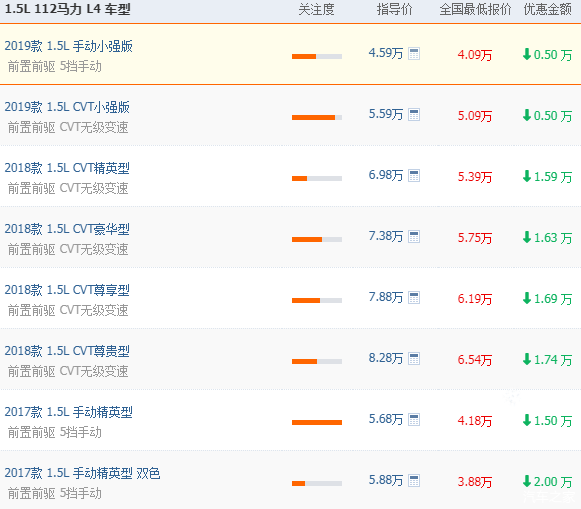Open 2018款 1.5L CVT豪华型 model link

point(67,229)
